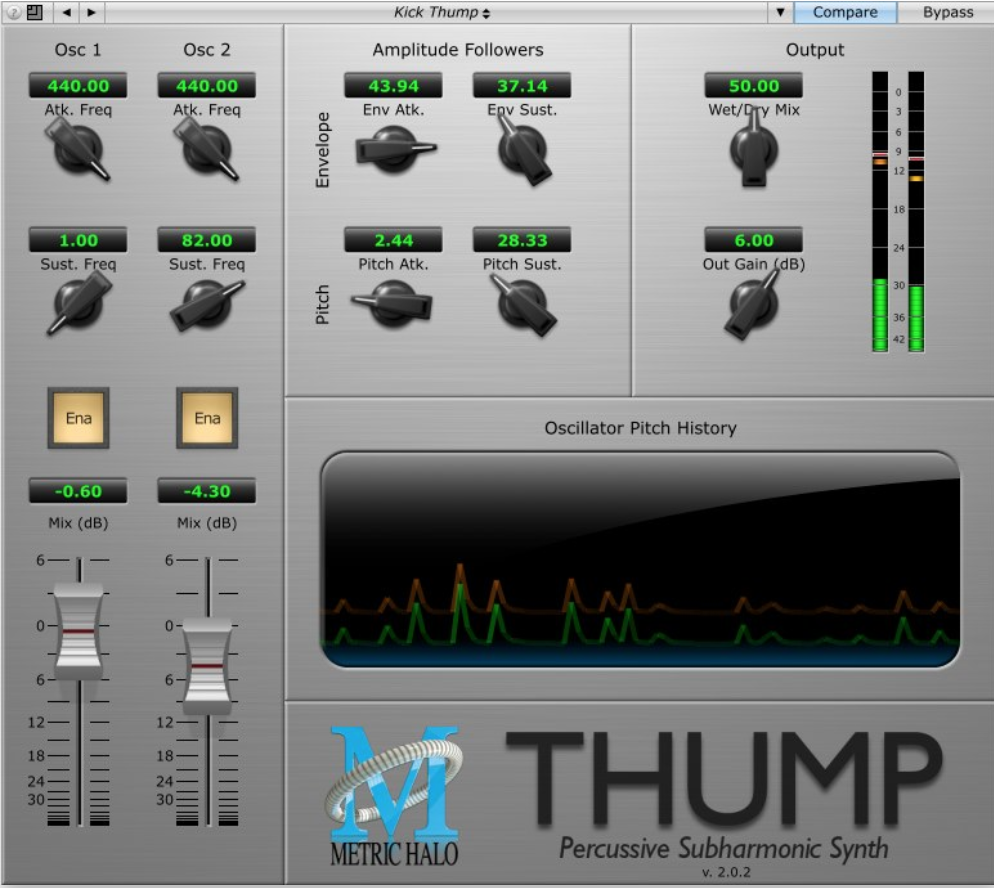Click the Env Atk. knob
994x888 pixels.
coord(394,150)
